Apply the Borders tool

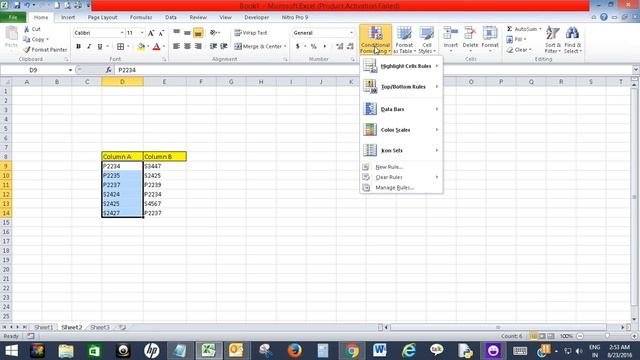pyautogui.click(x=120, y=47)
